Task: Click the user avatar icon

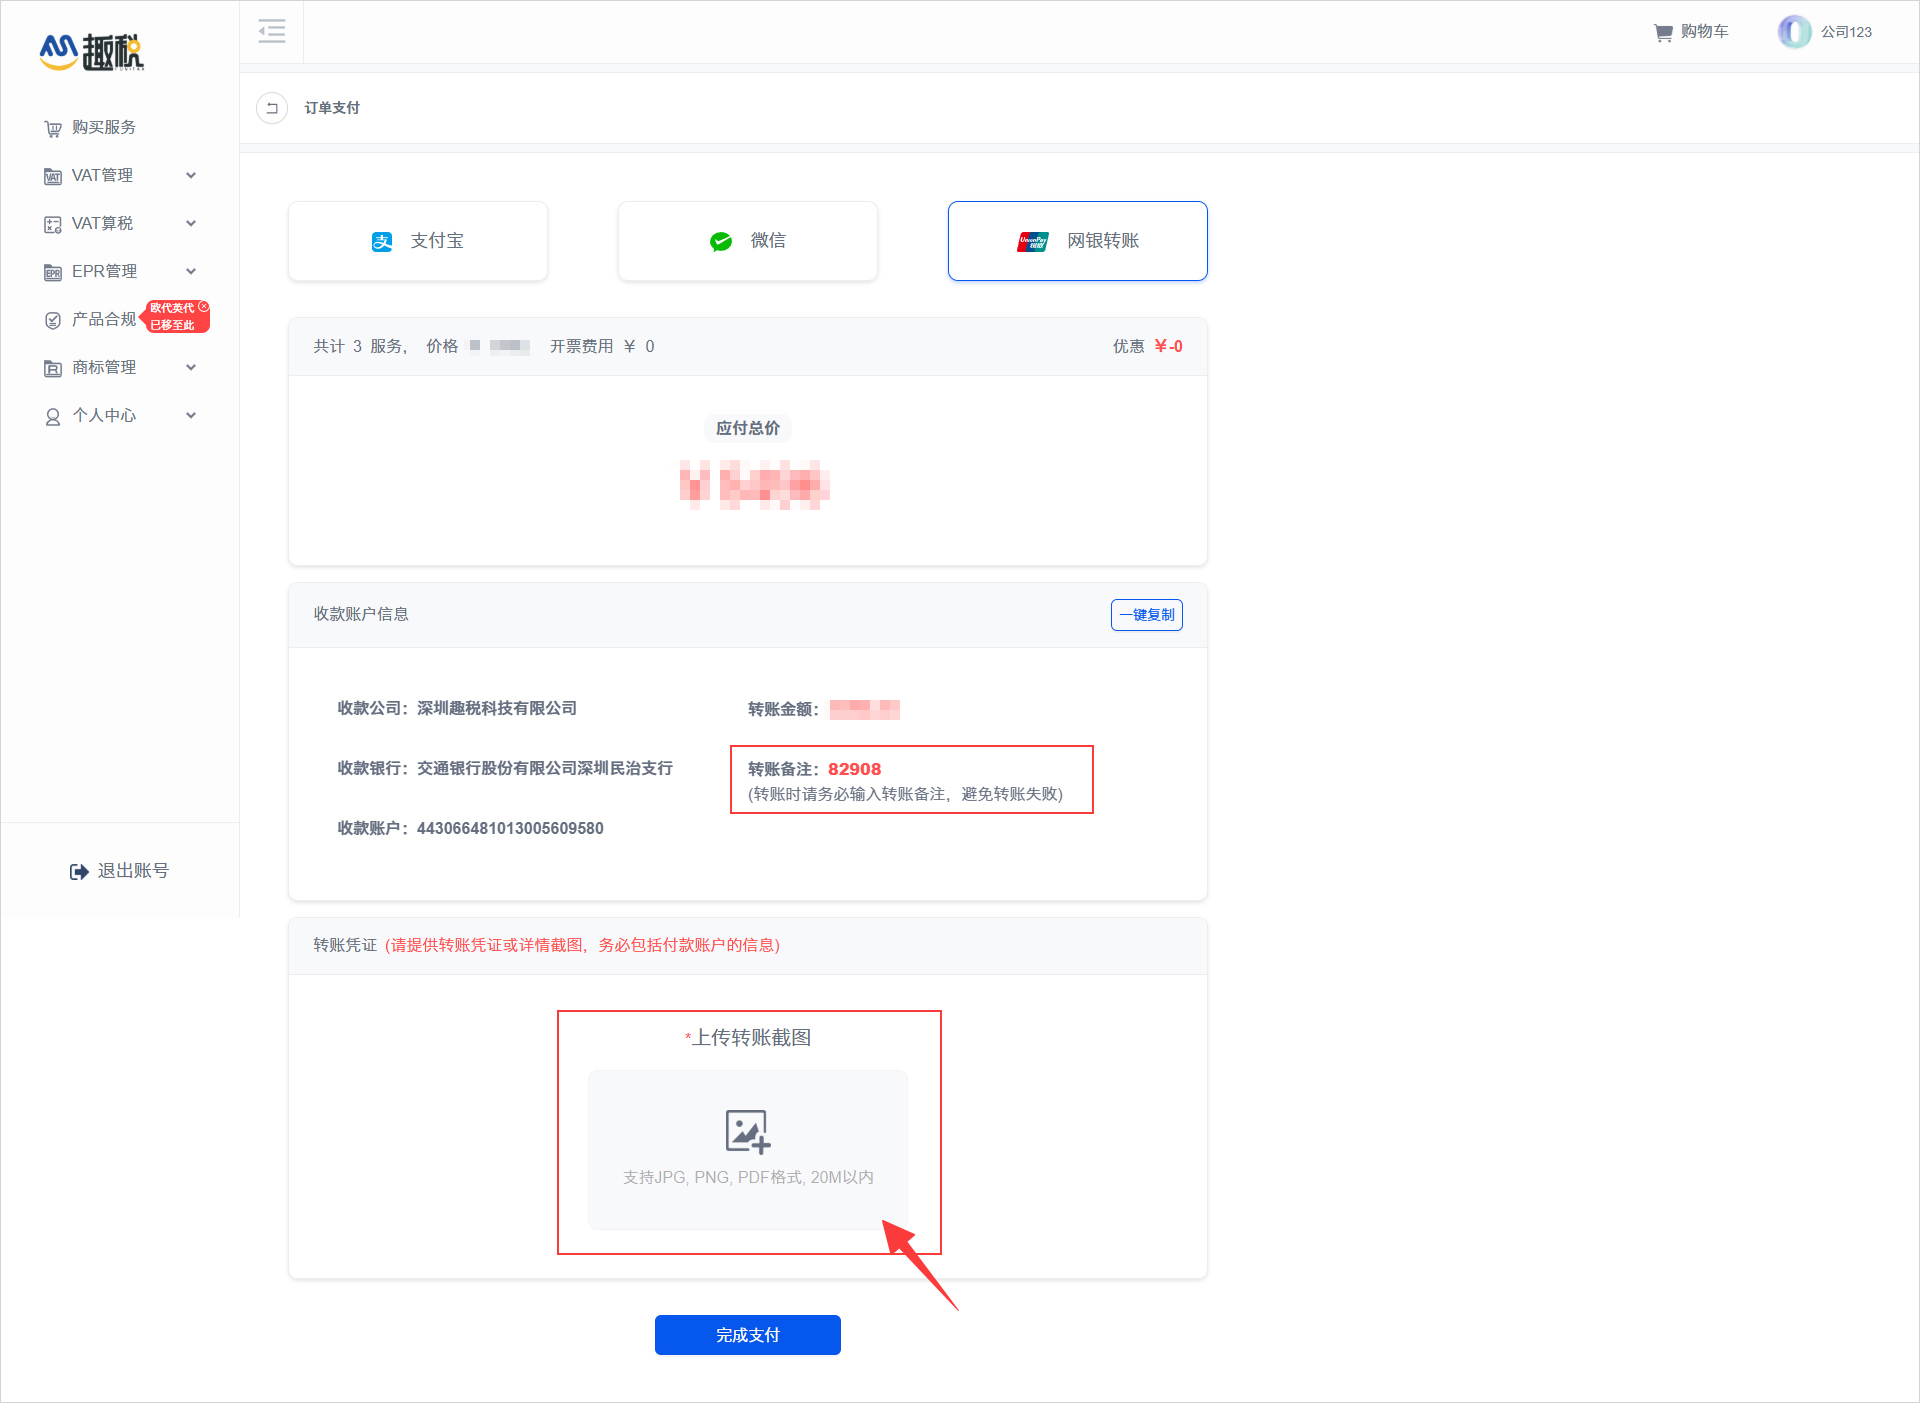Action: (1794, 32)
